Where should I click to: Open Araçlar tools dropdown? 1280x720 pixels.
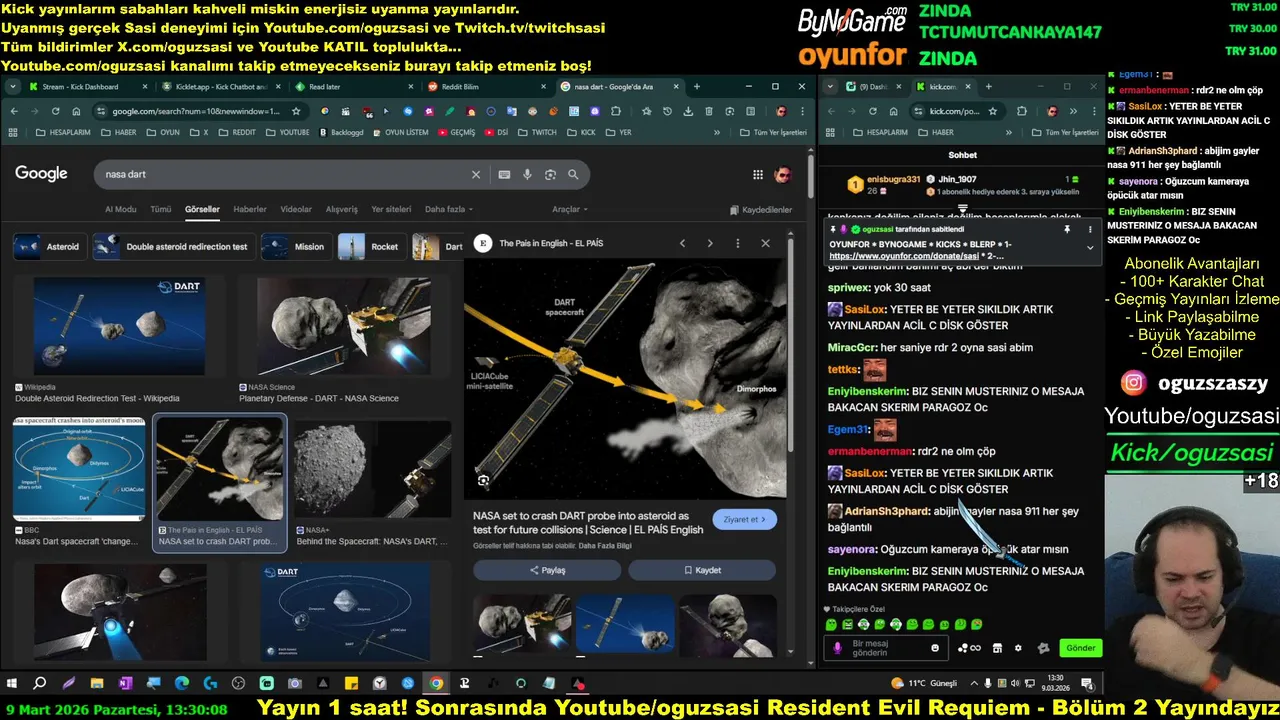click(570, 209)
